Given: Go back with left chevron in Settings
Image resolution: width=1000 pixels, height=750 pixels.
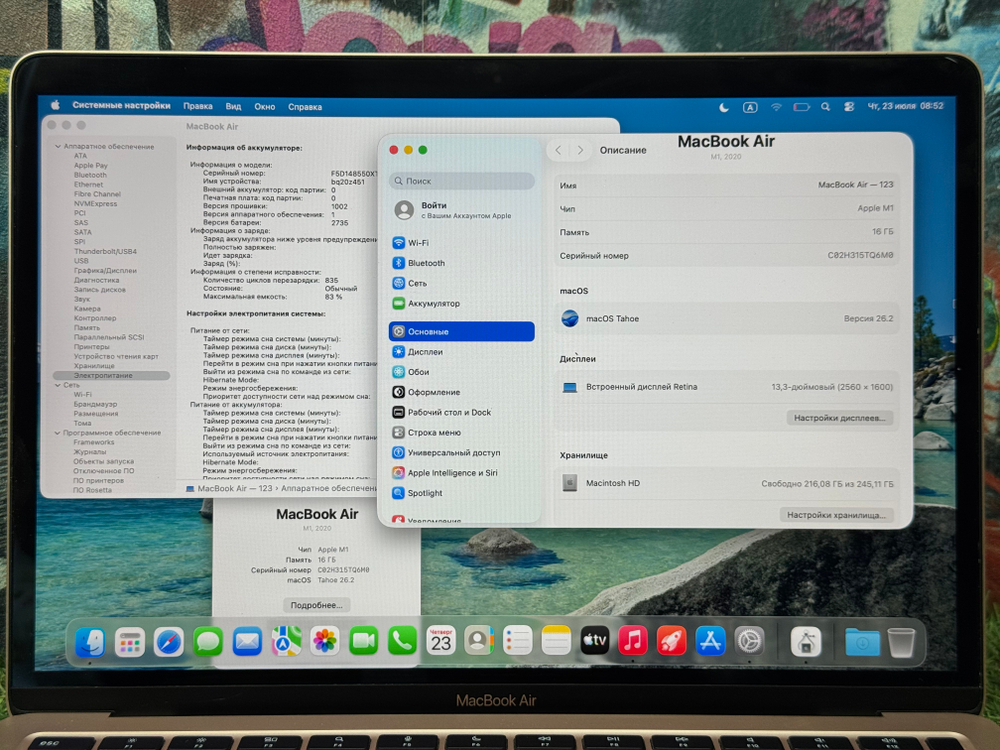Looking at the screenshot, I should pyautogui.click(x=558, y=150).
